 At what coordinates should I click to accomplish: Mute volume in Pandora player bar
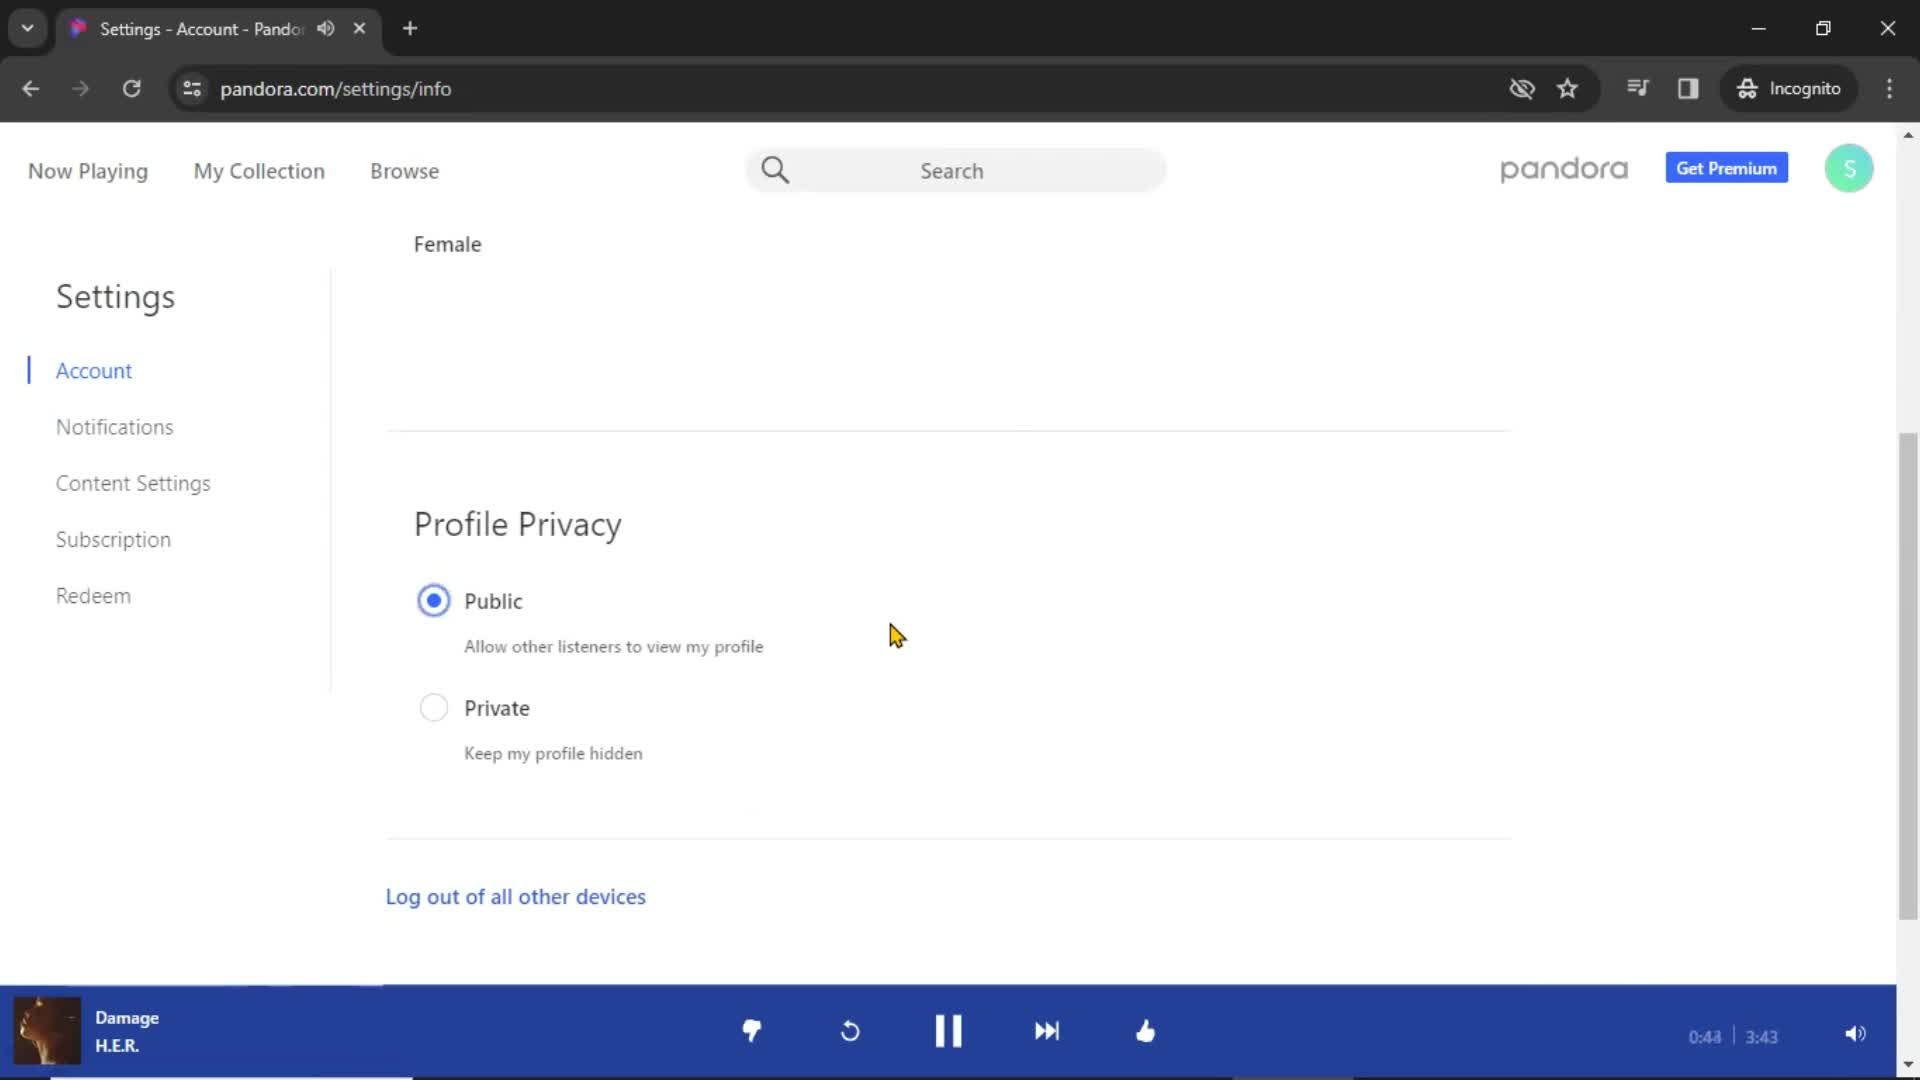click(1855, 1034)
